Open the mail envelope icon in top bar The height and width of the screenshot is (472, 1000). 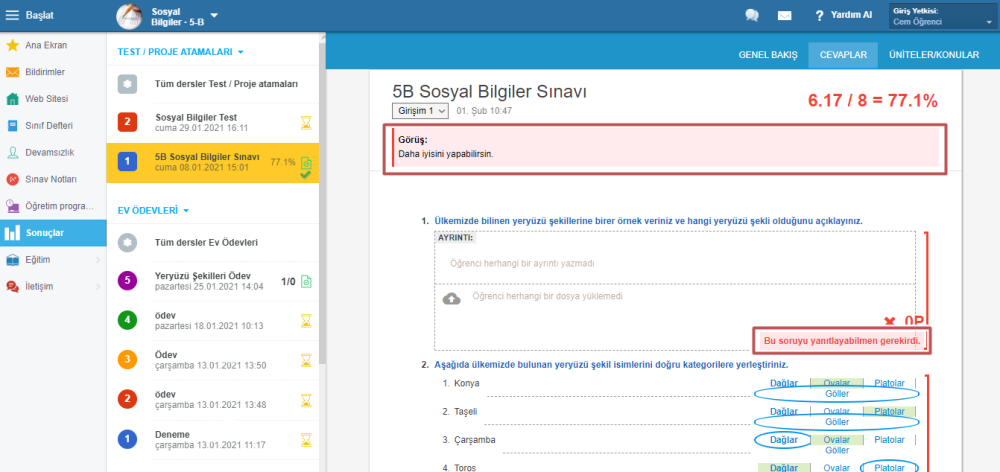click(x=784, y=15)
